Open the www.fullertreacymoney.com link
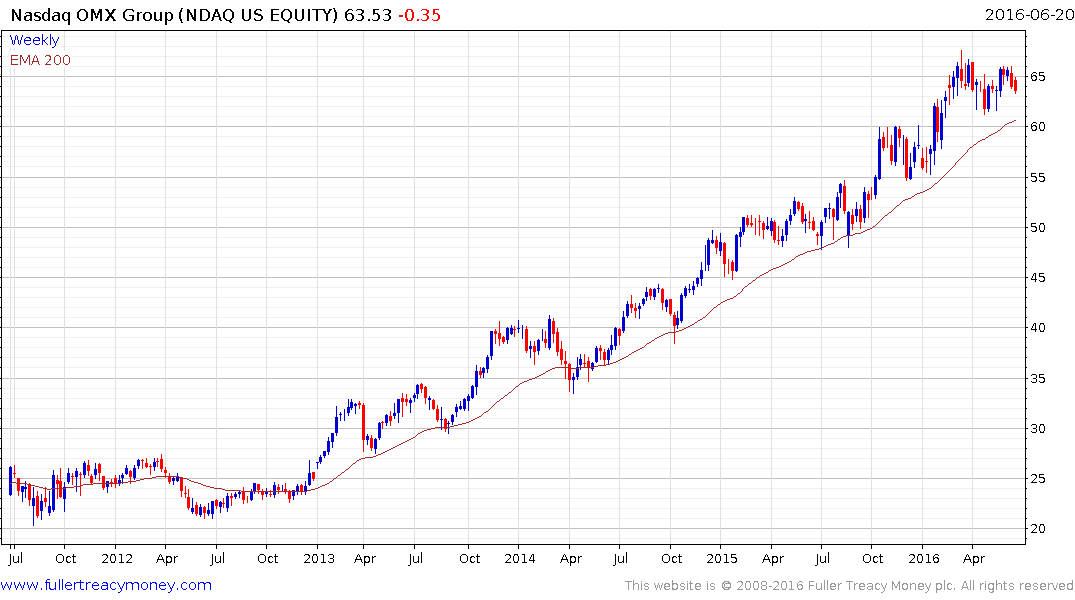The width and height of the screenshot is (1075, 600). (106, 586)
